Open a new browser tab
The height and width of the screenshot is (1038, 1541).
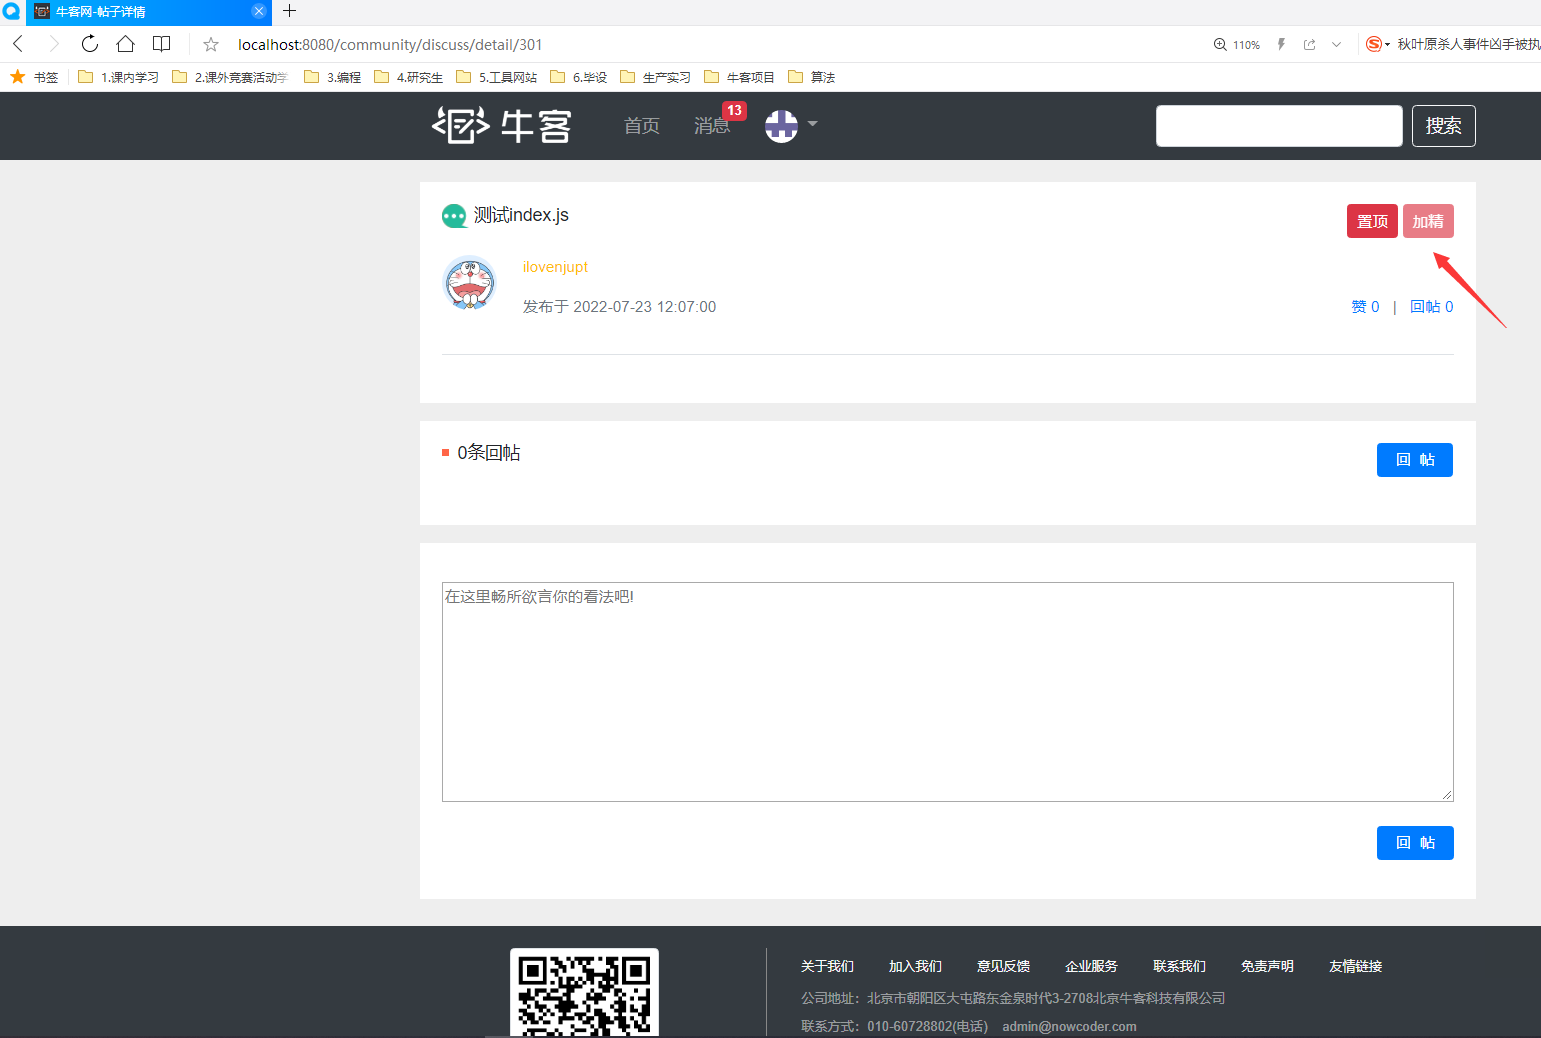[x=290, y=11]
